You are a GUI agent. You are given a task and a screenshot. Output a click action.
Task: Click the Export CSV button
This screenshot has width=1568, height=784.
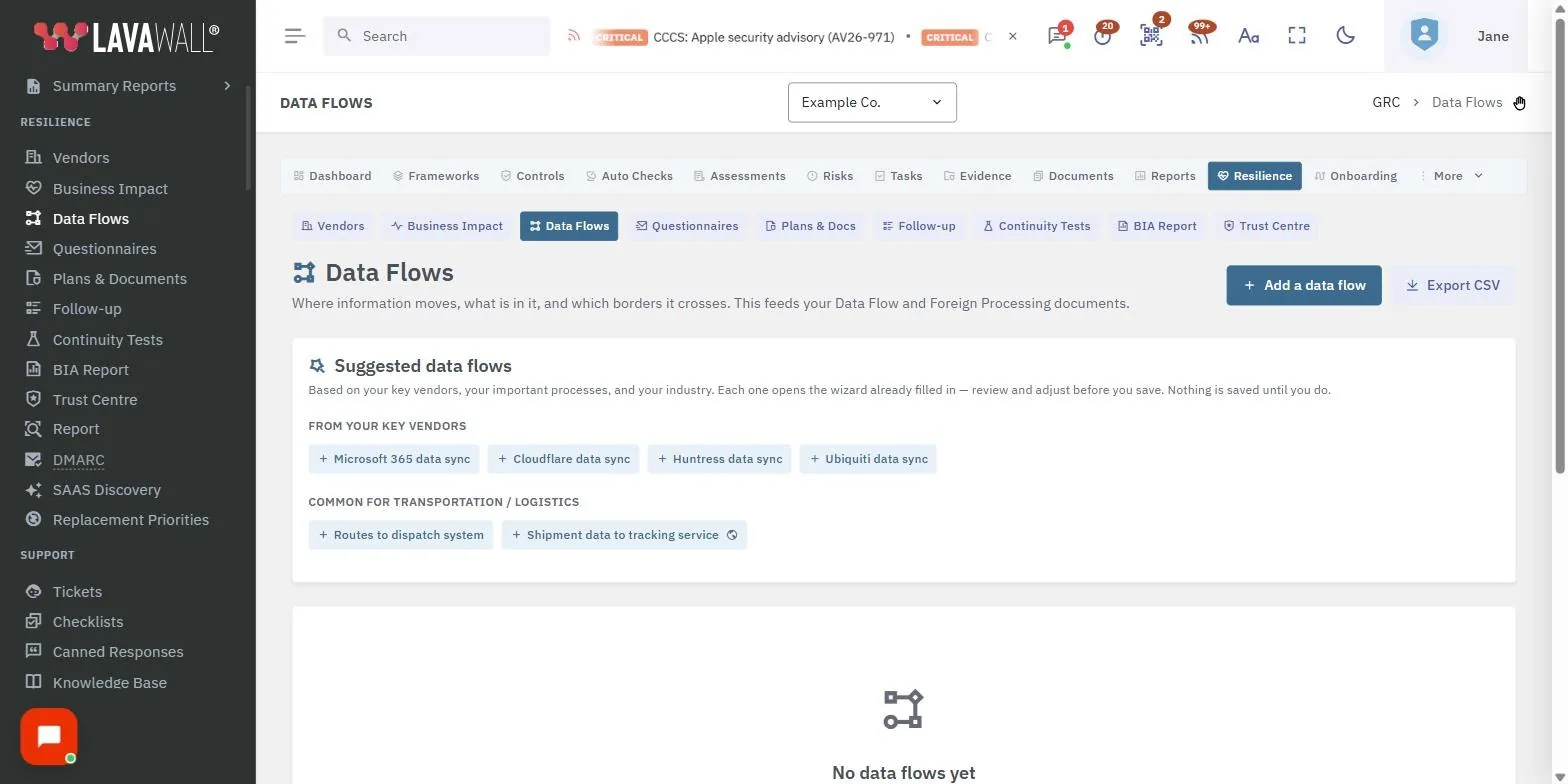pyautogui.click(x=1453, y=285)
